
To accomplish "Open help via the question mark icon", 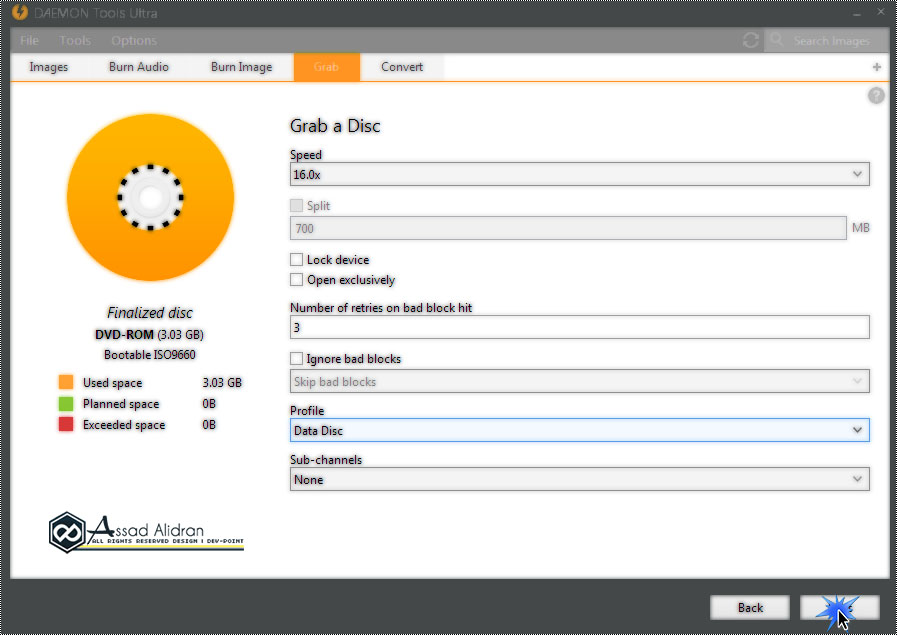I will pyautogui.click(x=876, y=96).
